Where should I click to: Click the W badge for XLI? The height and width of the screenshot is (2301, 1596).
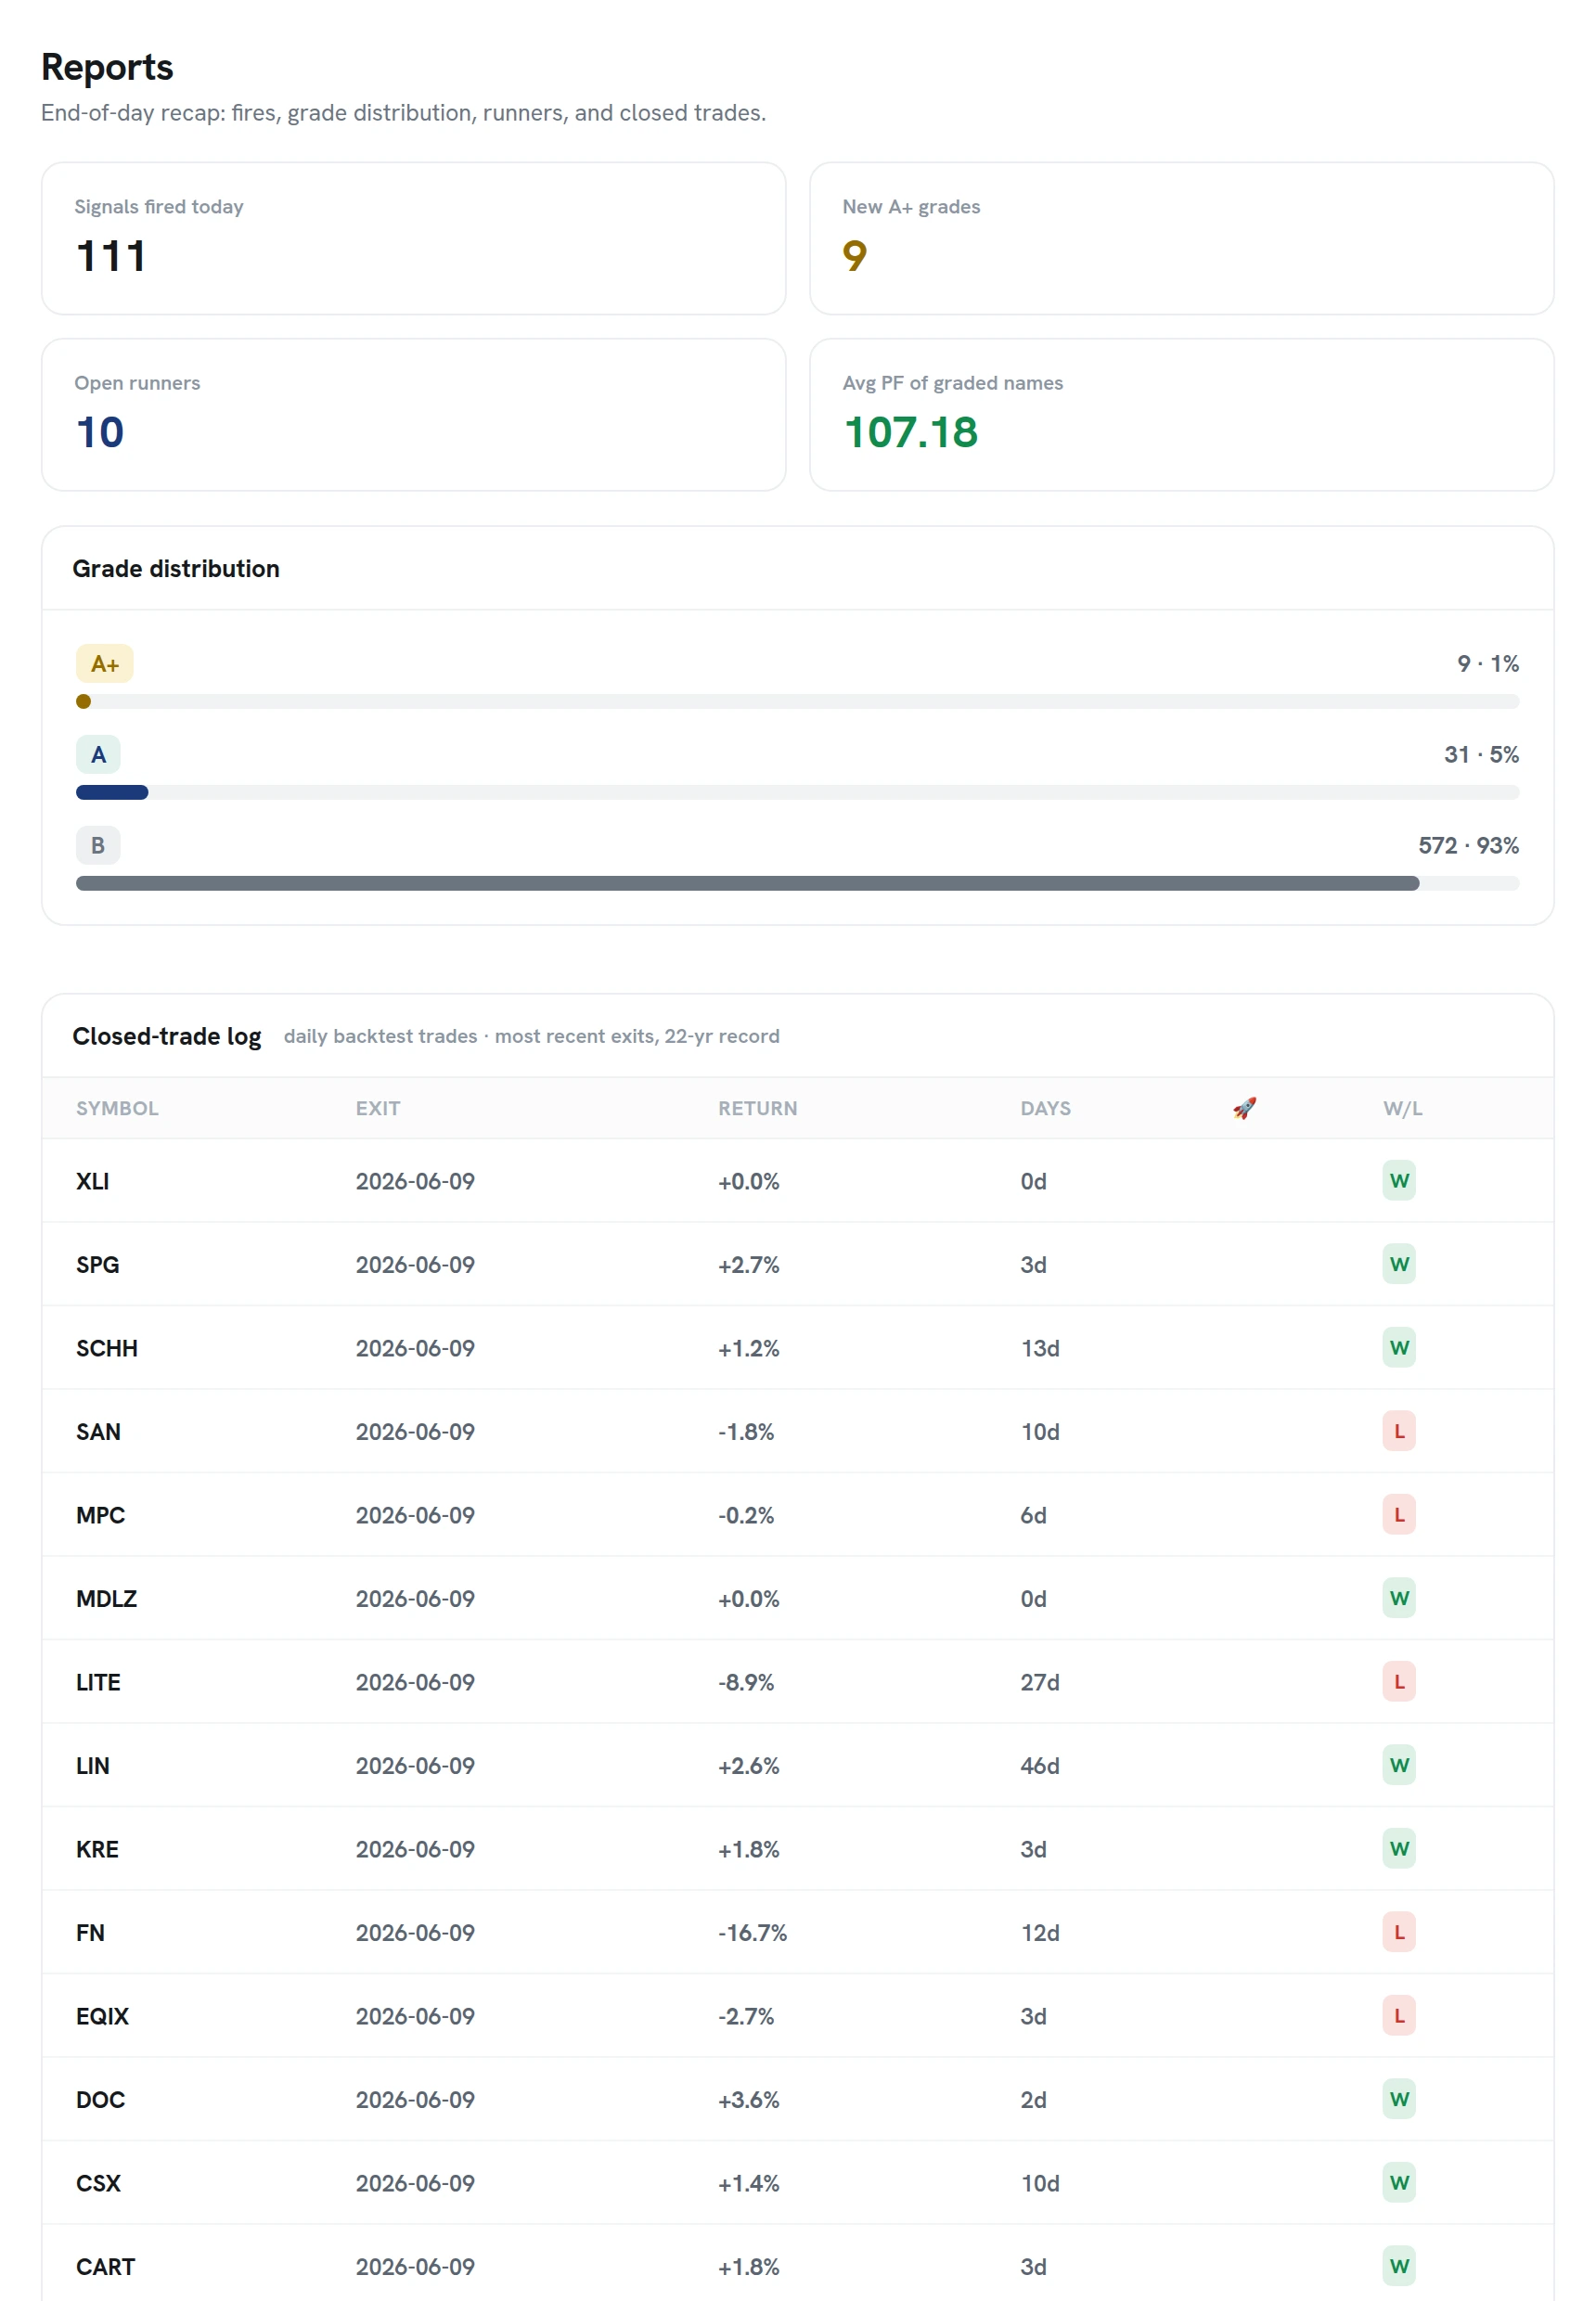(1398, 1180)
